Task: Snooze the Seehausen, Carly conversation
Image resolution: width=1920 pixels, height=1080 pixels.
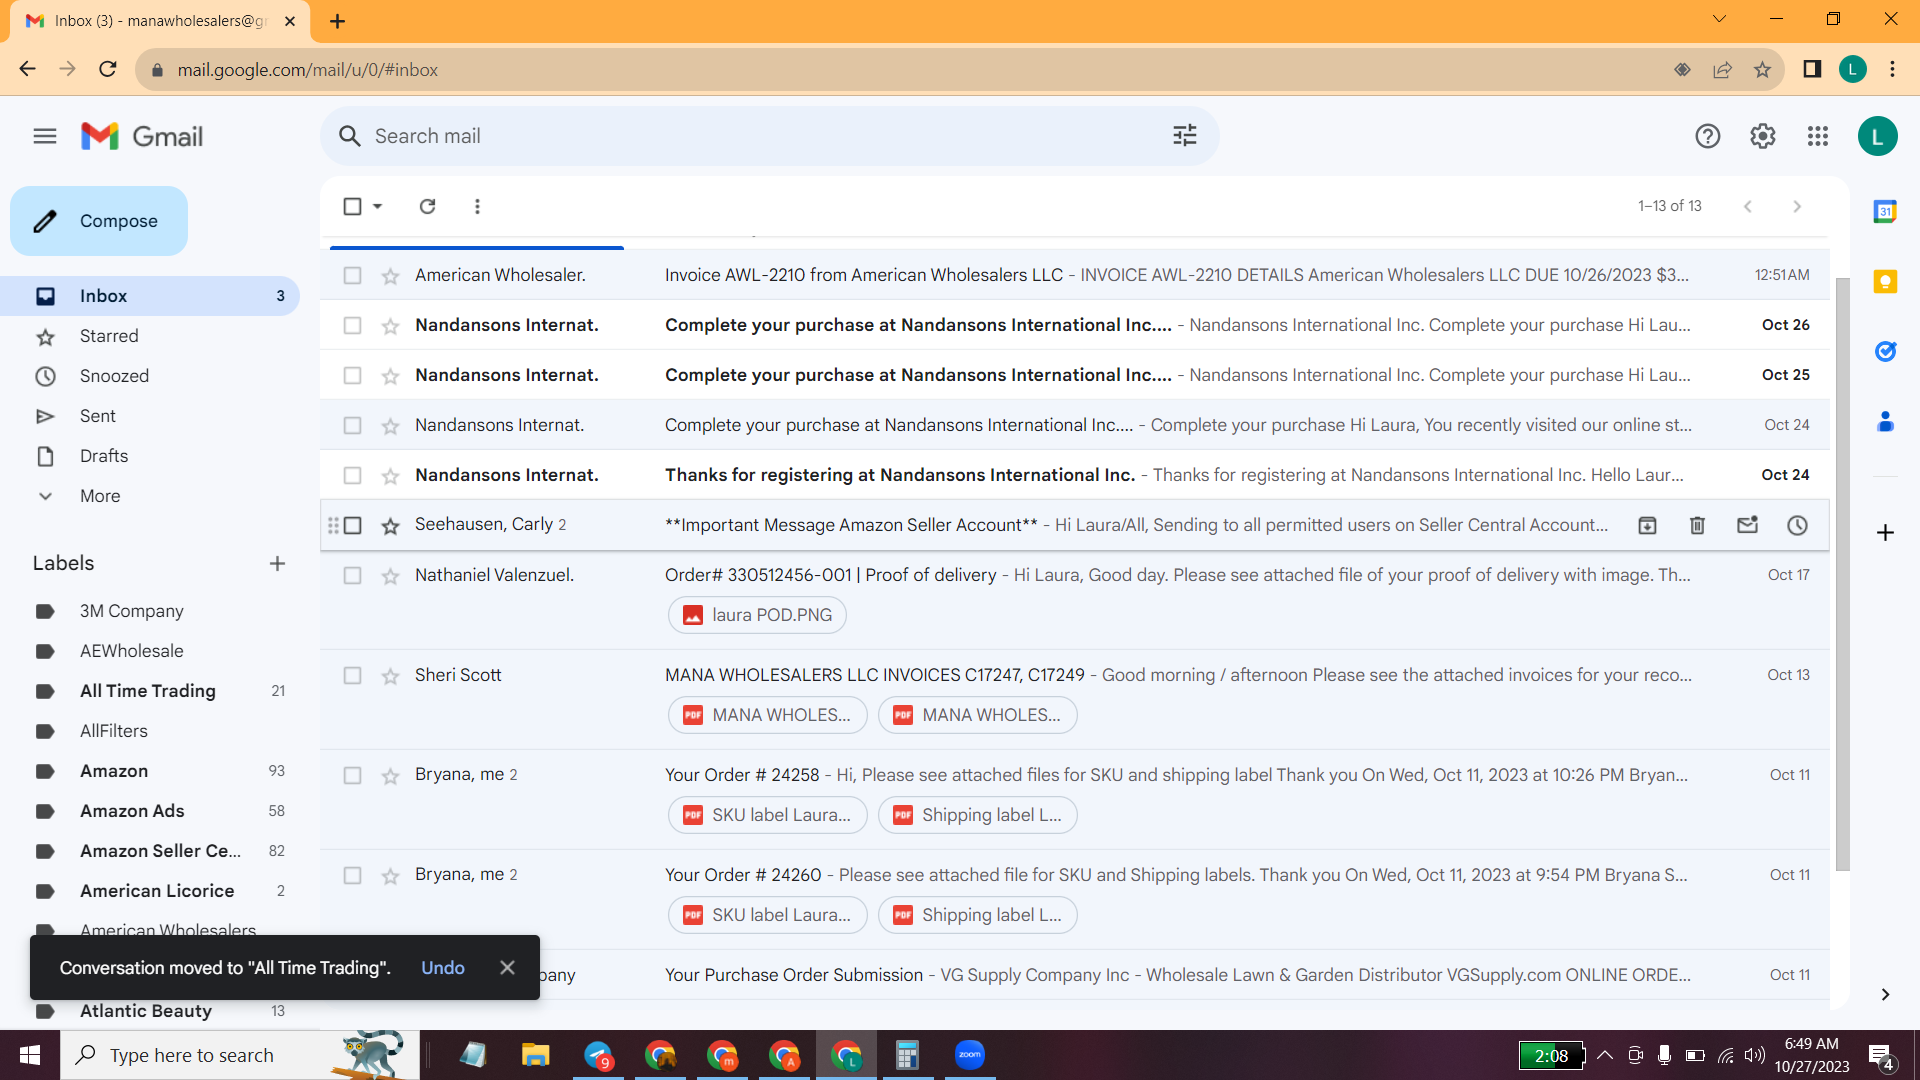Action: pos(1797,525)
